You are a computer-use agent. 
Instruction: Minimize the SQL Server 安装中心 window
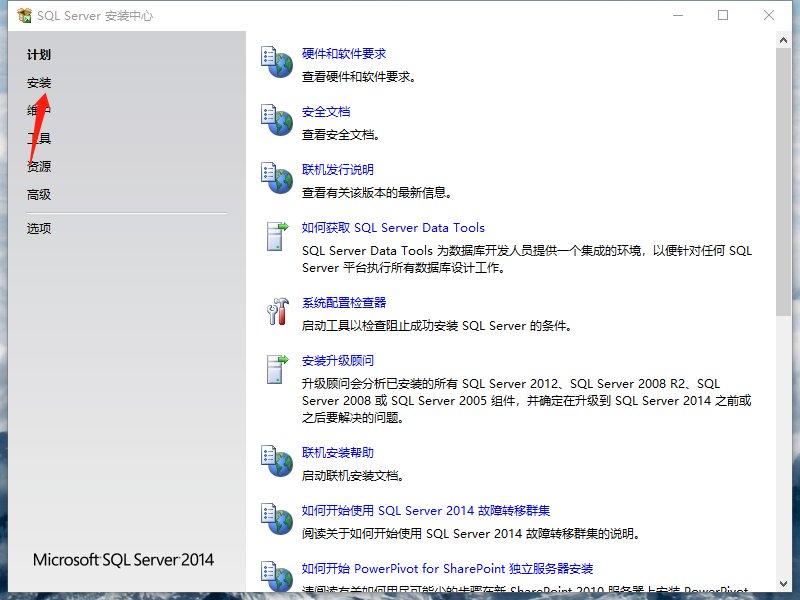(678, 15)
